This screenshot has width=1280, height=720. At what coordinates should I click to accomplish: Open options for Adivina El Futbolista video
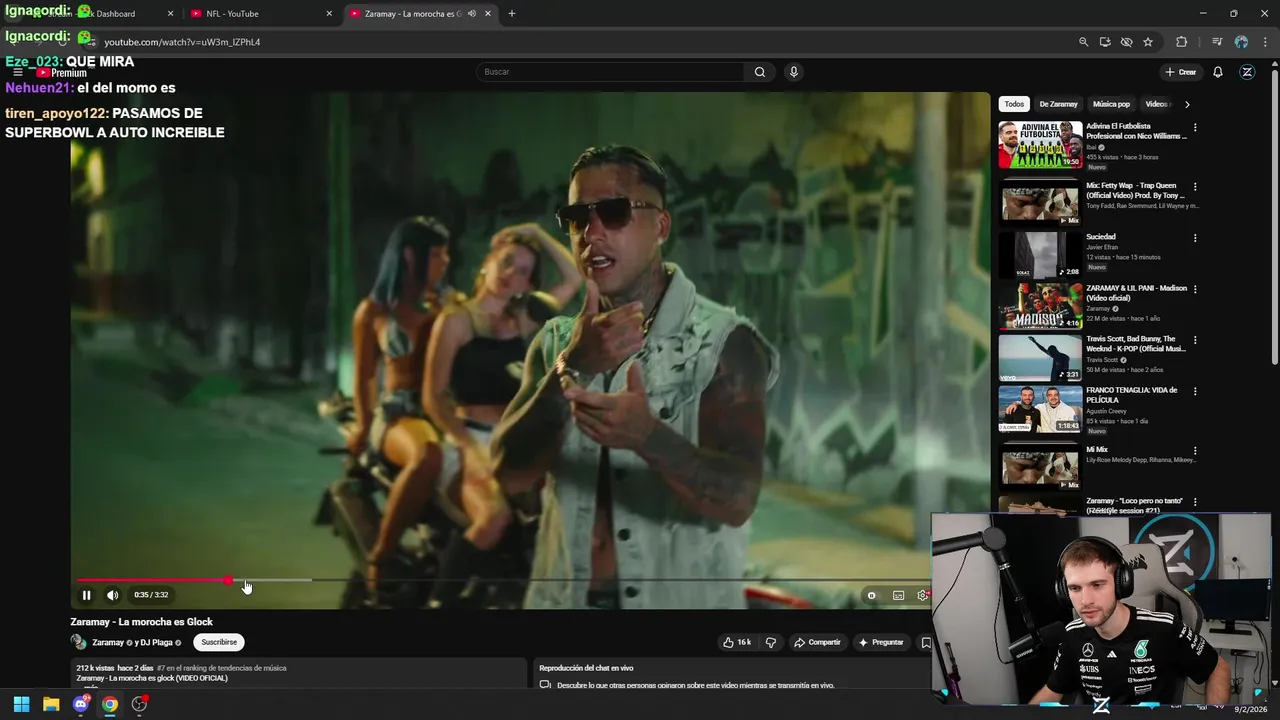pyautogui.click(x=1194, y=128)
